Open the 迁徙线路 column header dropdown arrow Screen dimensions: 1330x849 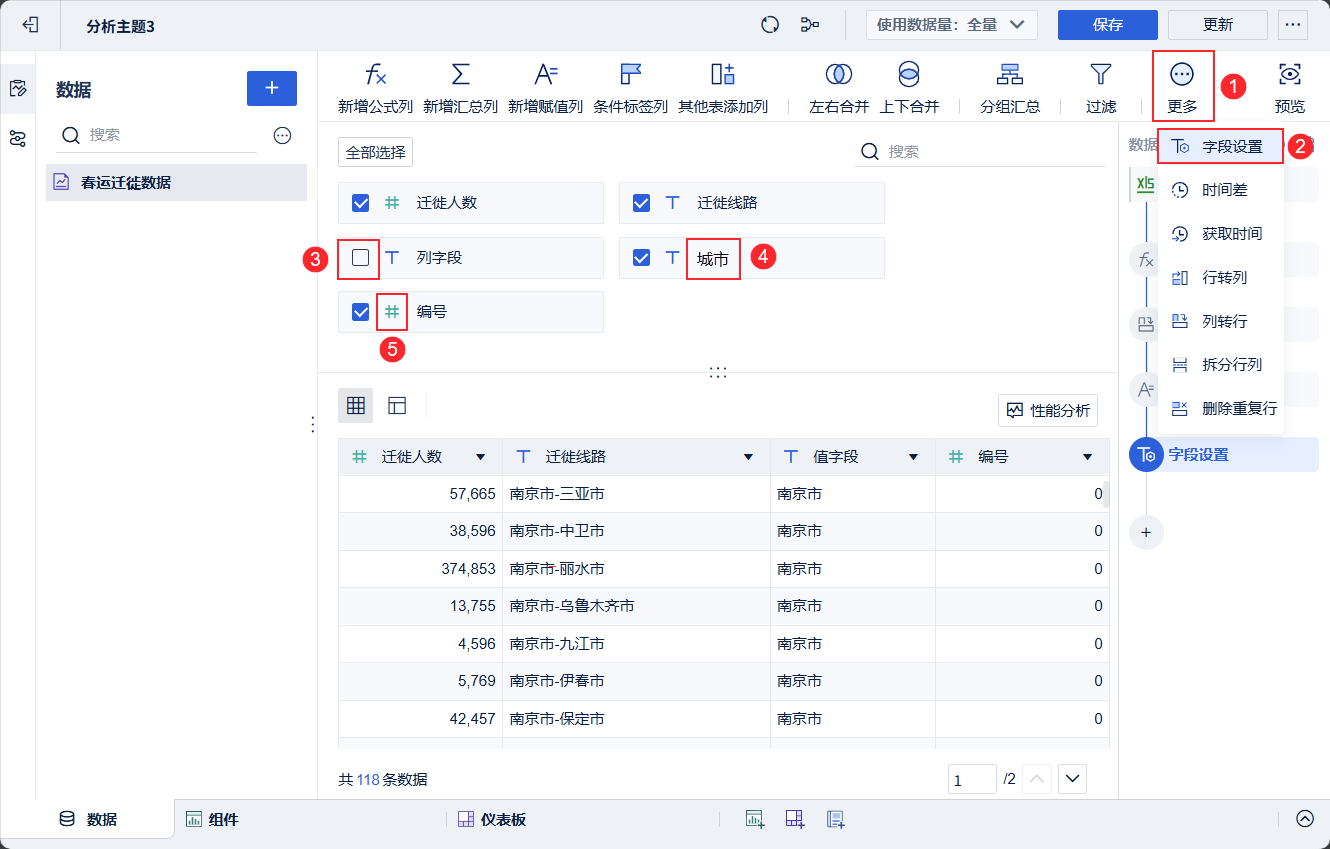coord(749,457)
